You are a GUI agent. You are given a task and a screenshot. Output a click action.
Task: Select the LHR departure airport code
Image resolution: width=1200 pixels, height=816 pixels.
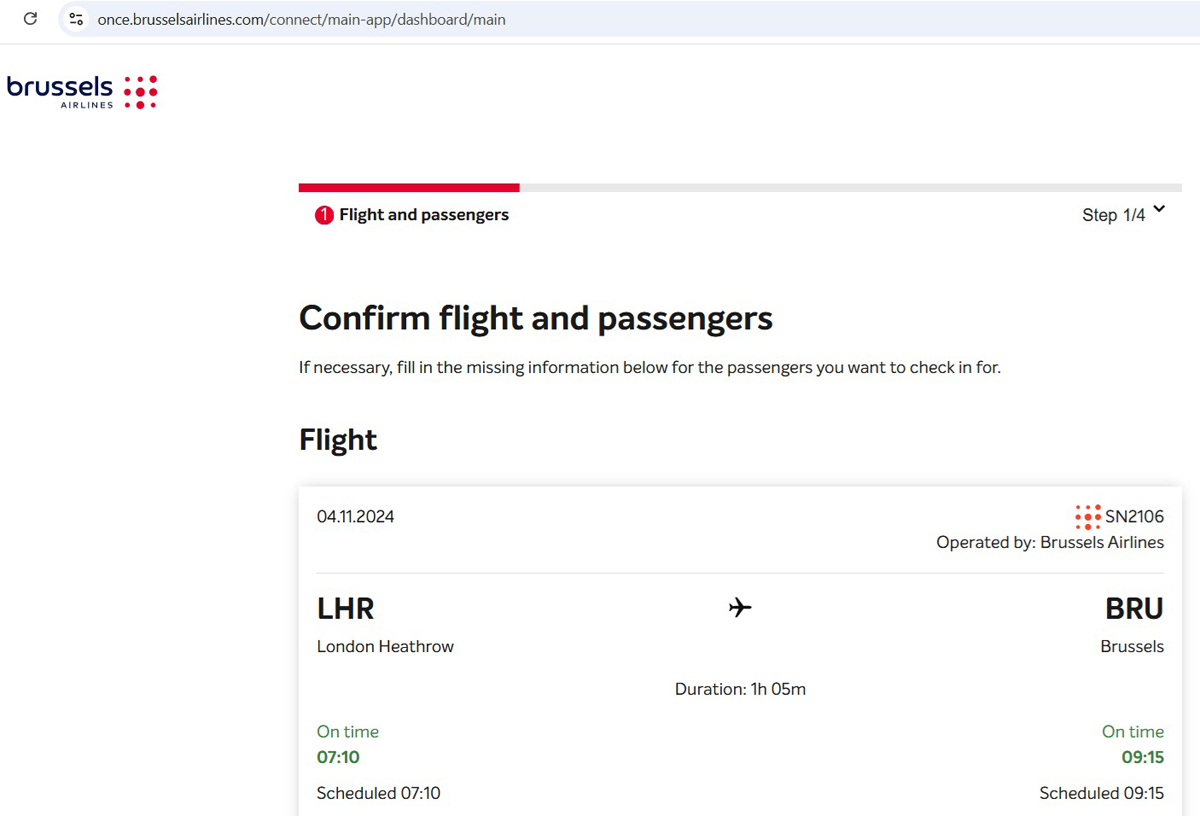click(x=345, y=608)
